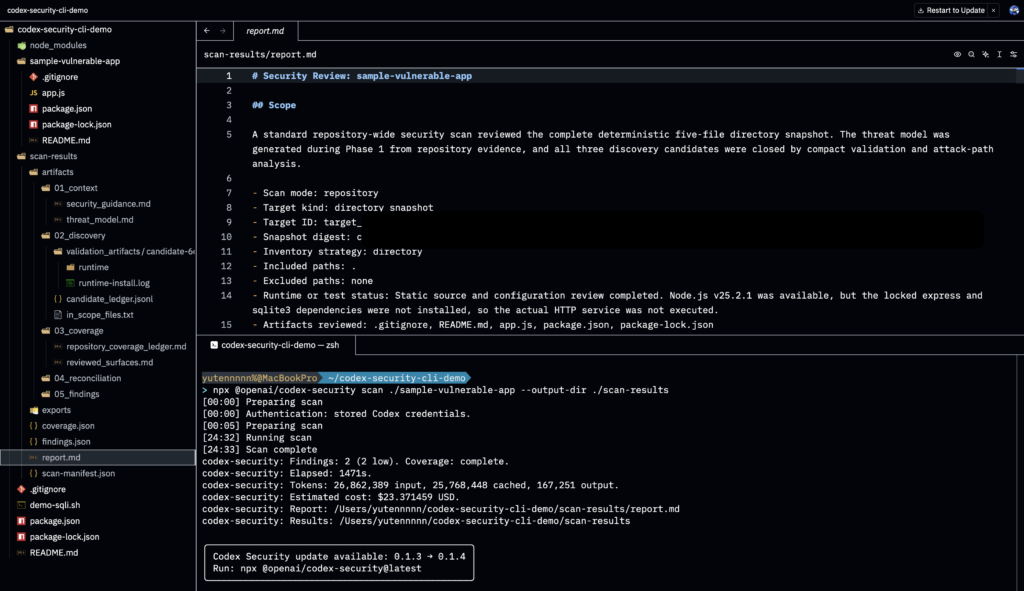Open candidate_ledger.jsonl file
This screenshot has height=591, width=1024.
point(110,299)
